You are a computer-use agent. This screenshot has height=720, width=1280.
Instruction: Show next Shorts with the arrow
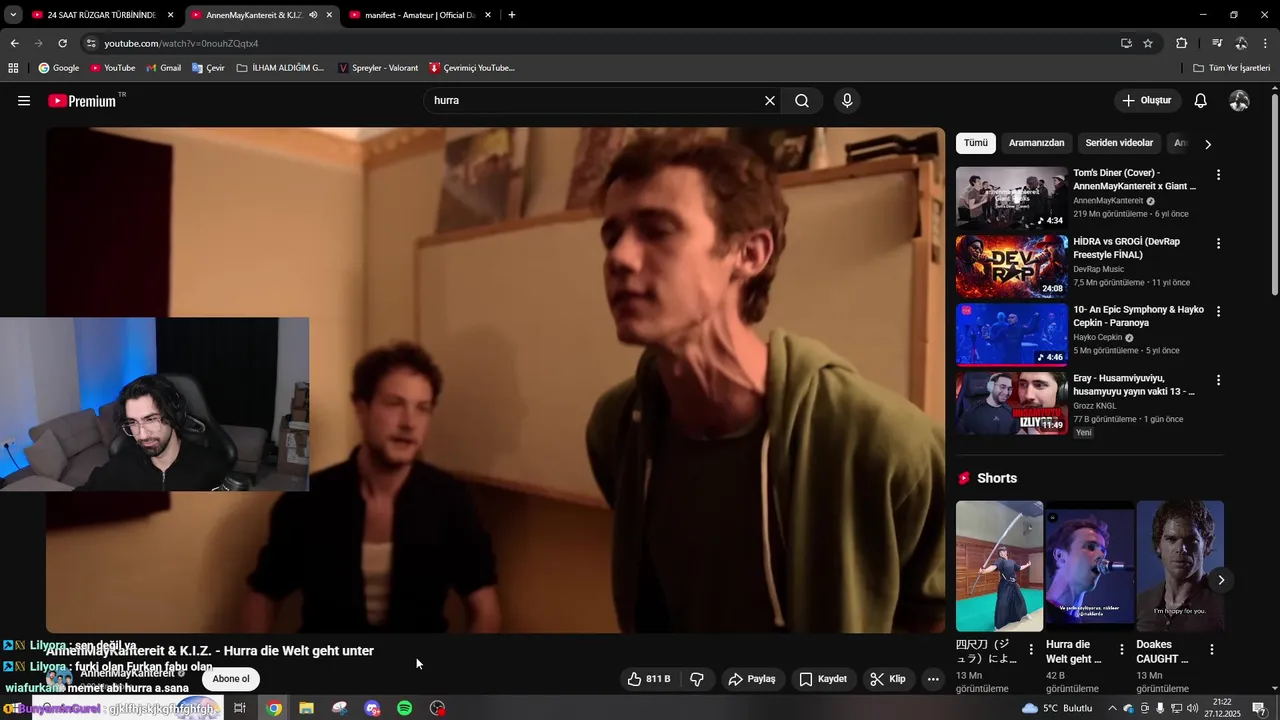(x=1221, y=580)
